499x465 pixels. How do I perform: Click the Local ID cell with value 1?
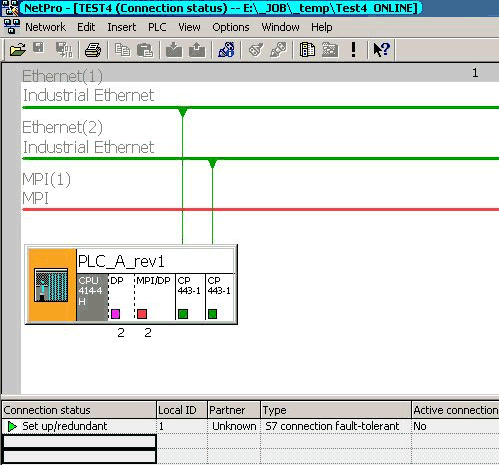[x=182, y=426]
